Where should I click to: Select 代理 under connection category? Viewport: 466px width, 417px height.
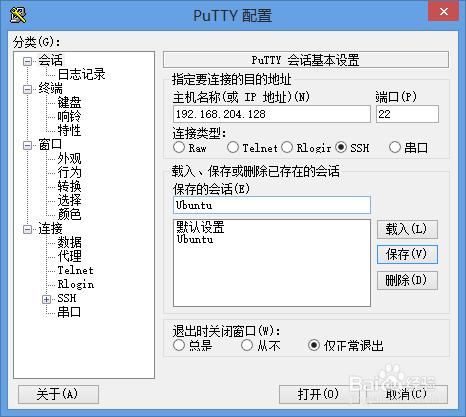69,256
